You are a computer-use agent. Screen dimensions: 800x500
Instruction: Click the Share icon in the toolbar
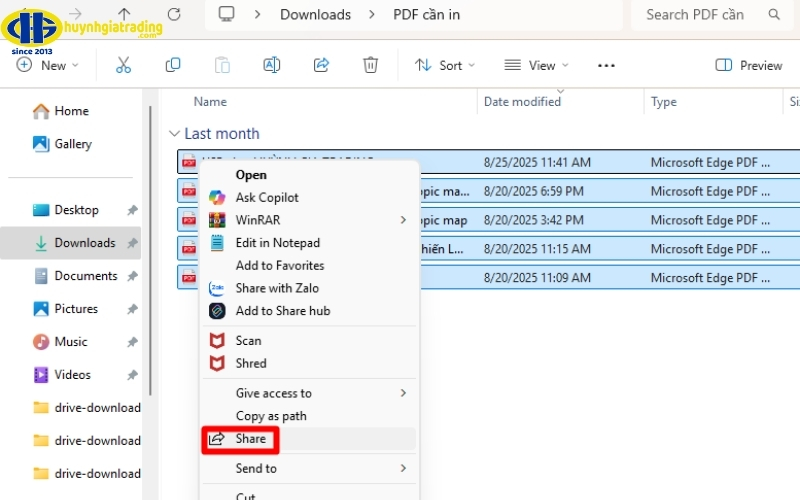click(x=321, y=65)
